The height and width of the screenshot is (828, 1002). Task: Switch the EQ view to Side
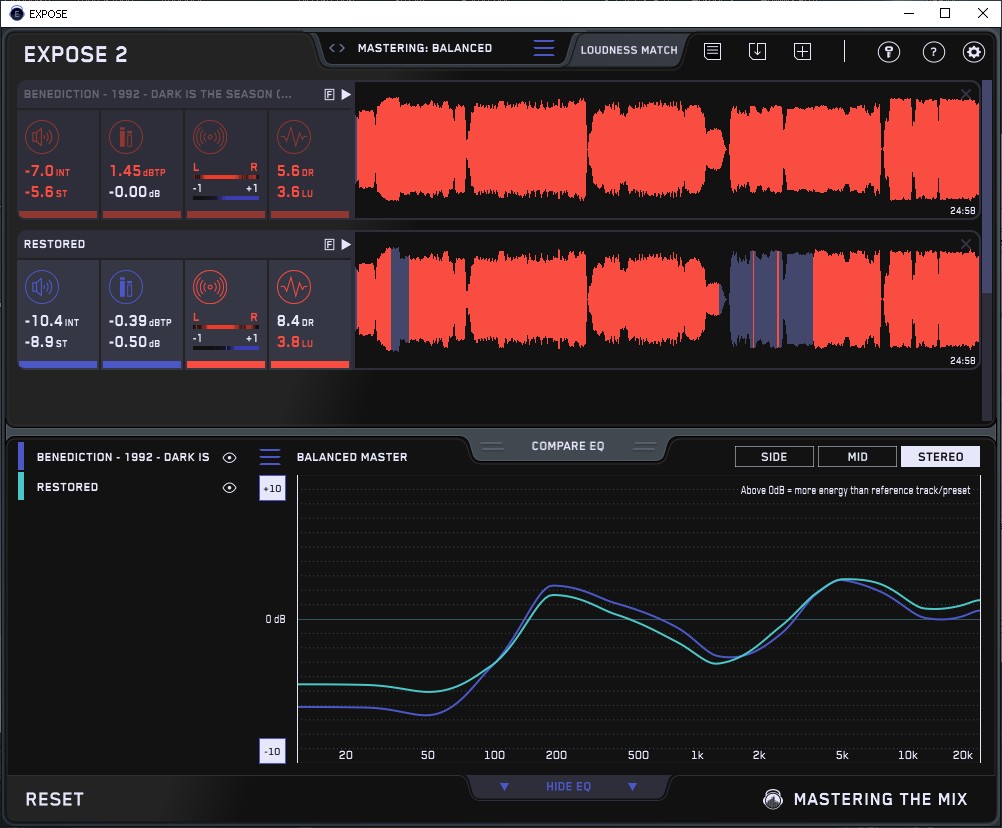click(774, 457)
